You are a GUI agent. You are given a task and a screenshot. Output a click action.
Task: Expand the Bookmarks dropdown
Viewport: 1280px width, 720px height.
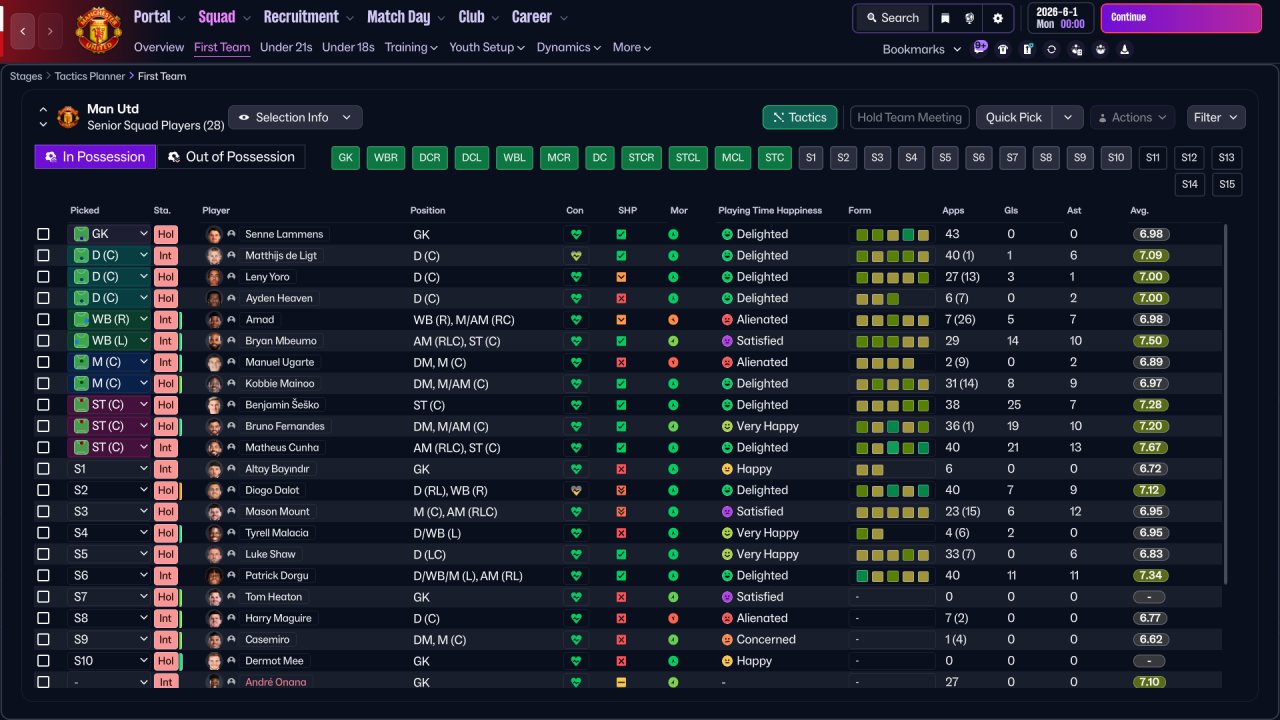[922, 49]
